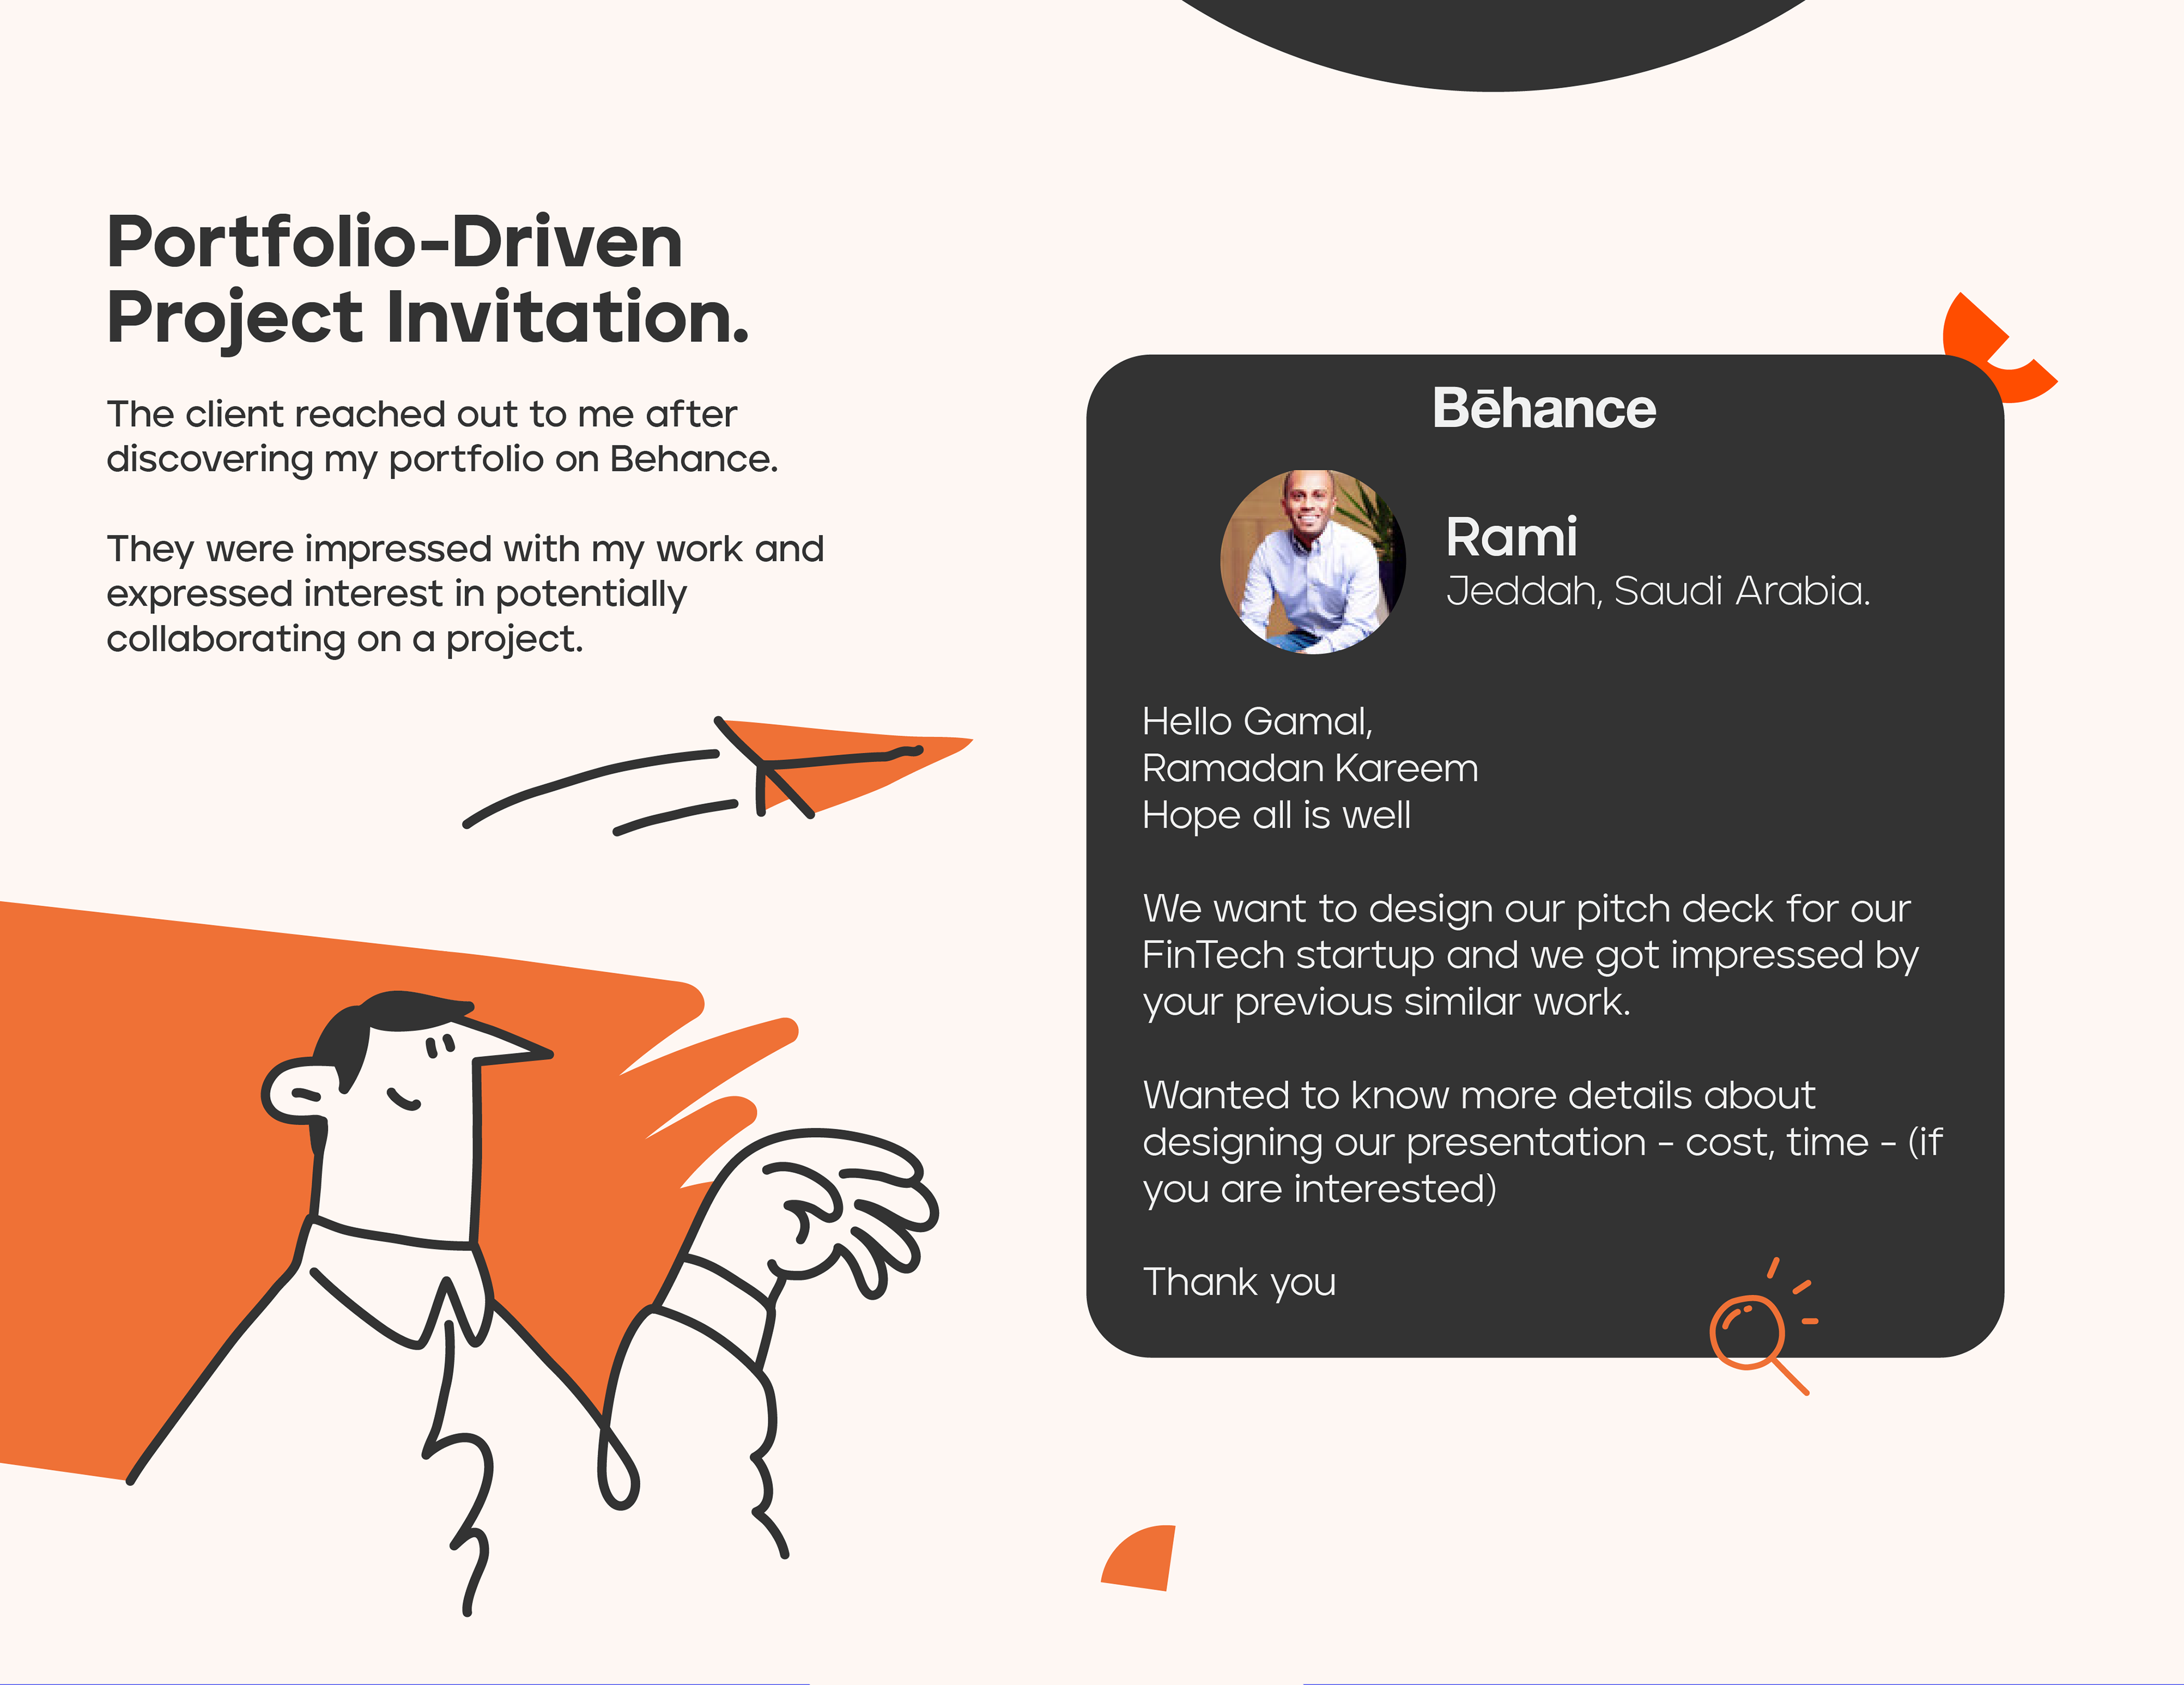Image resolution: width=2184 pixels, height=1685 pixels.
Task: Select Rami's circular profile photo
Action: click(x=1313, y=562)
